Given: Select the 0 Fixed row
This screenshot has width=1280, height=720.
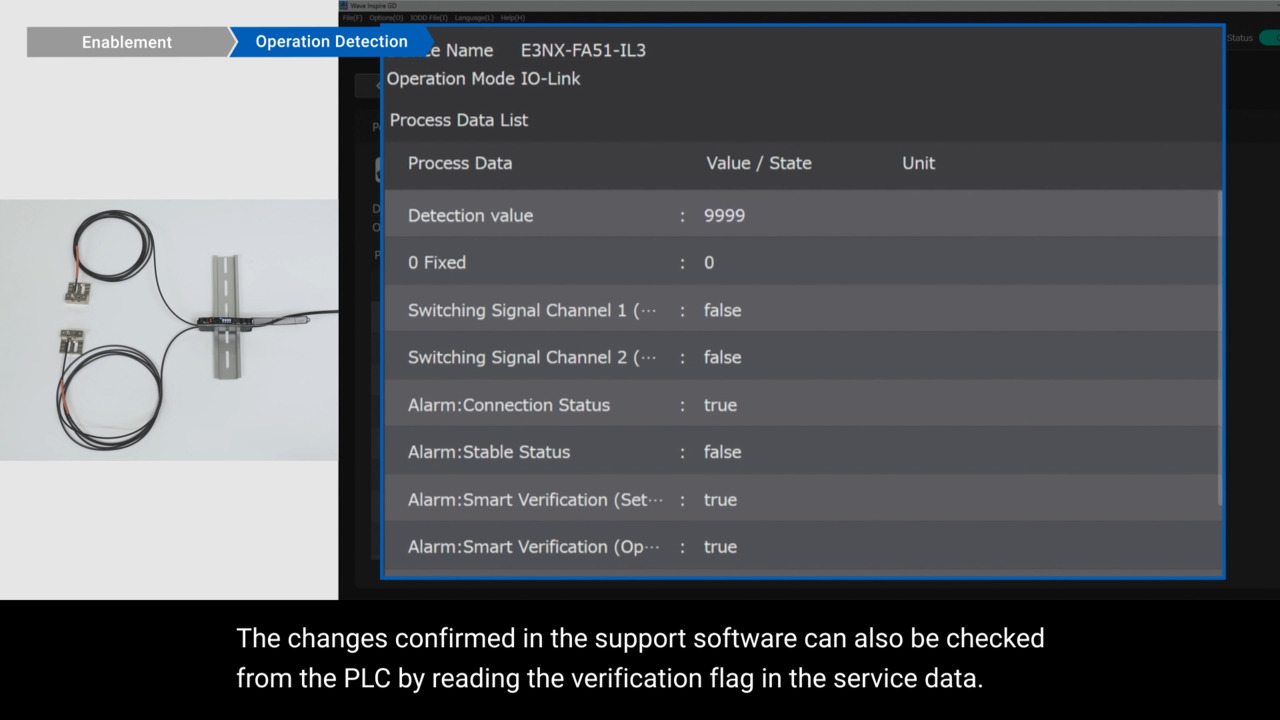Looking at the screenshot, I should click(x=800, y=262).
